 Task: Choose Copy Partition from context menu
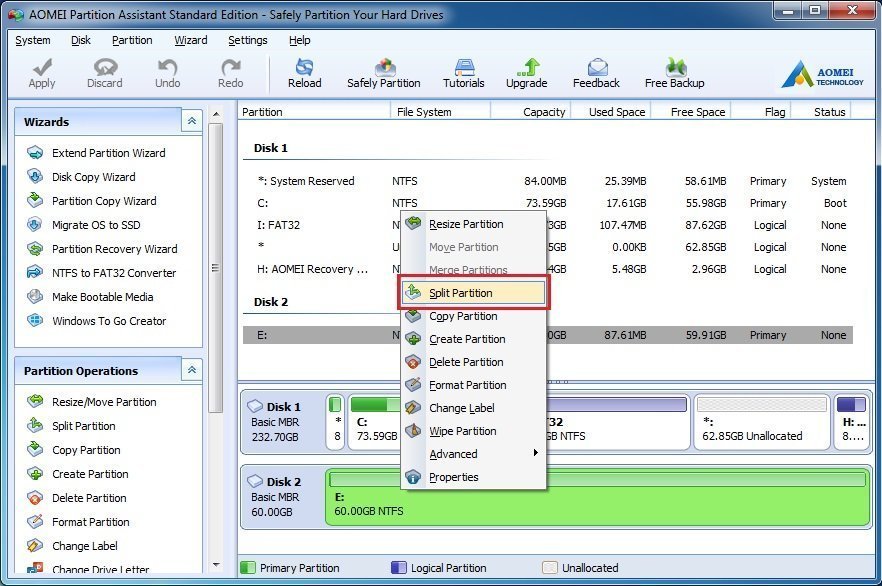(474, 316)
